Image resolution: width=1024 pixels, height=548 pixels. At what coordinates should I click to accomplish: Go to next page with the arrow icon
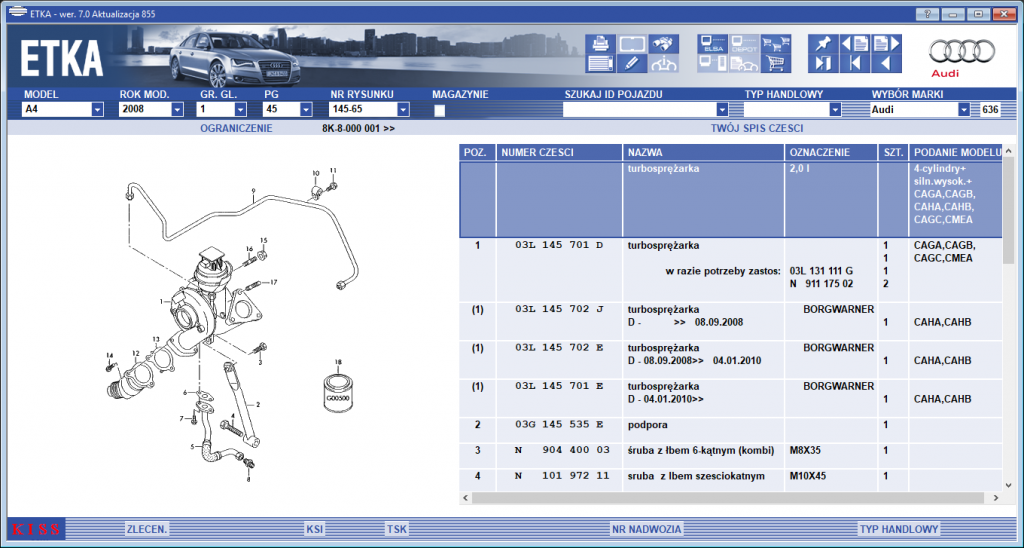click(x=887, y=44)
